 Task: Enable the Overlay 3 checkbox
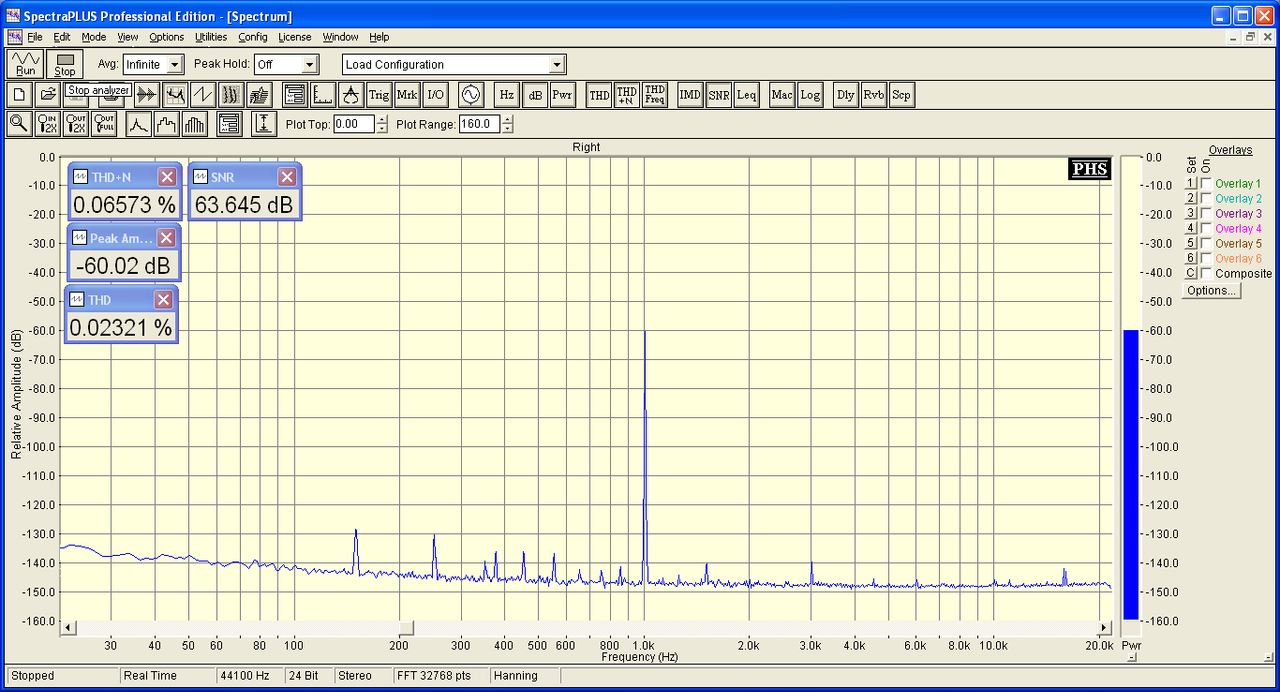[x=1207, y=214]
